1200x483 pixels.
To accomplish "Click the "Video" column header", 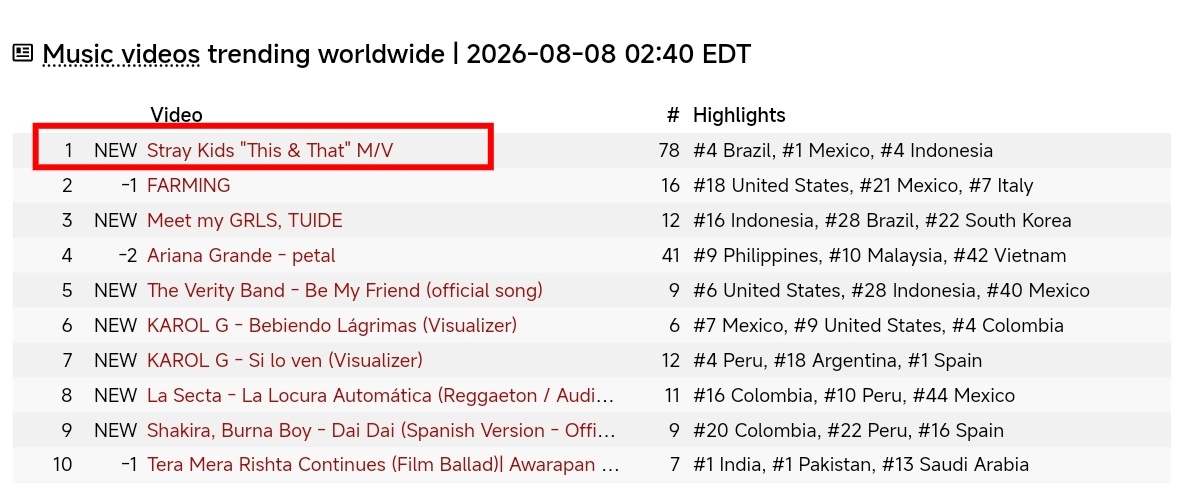I will [x=176, y=115].
